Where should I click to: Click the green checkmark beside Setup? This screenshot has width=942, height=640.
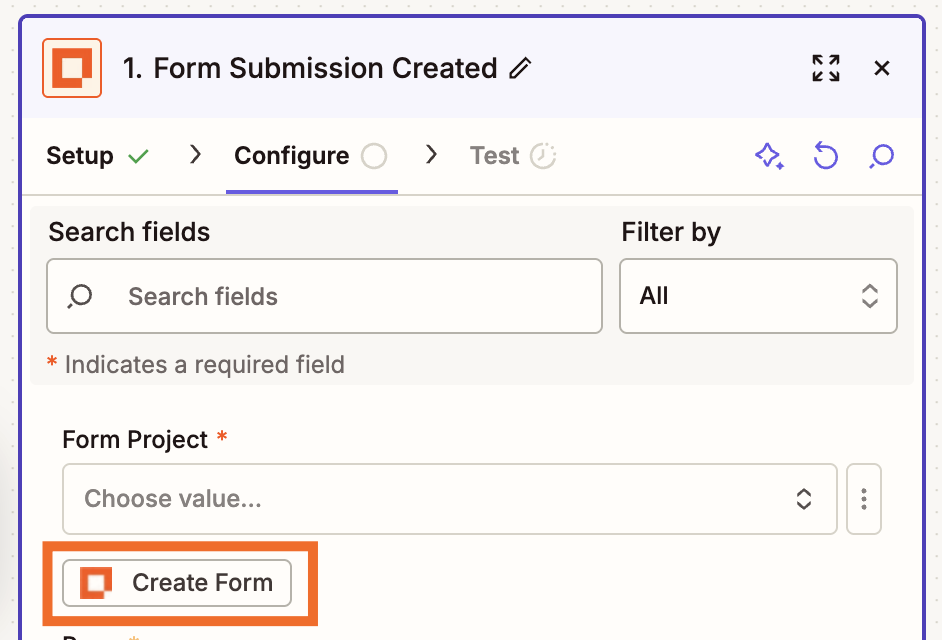pyautogui.click(x=138, y=155)
